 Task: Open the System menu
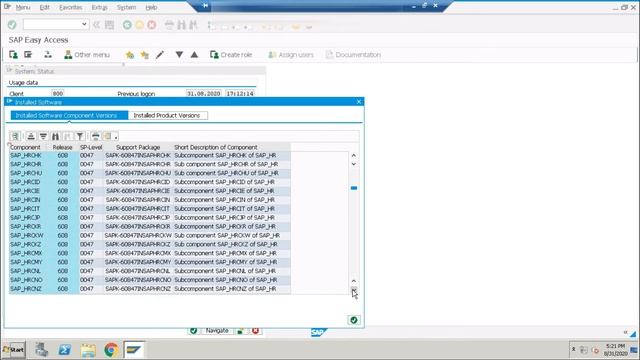tap(126, 7)
